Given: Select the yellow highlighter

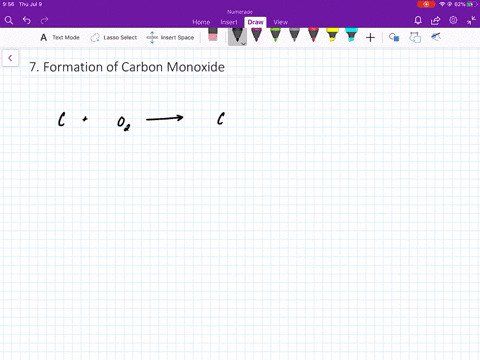Looking at the screenshot, I should (x=332, y=35).
